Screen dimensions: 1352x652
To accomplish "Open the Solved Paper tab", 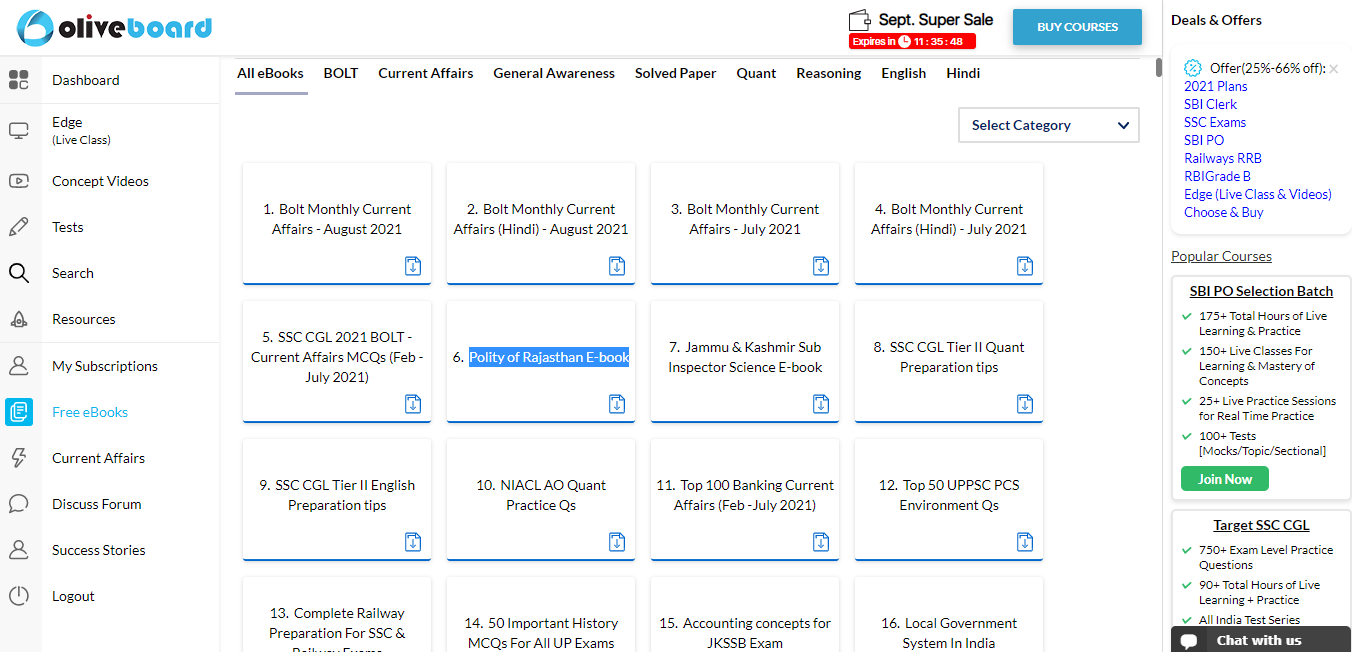I will [x=676, y=73].
